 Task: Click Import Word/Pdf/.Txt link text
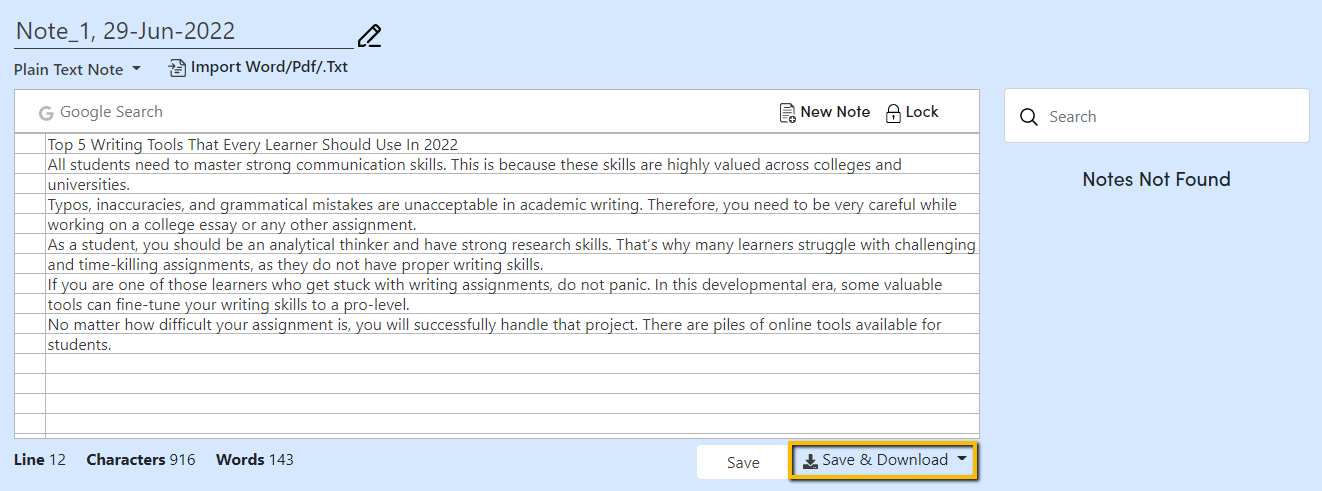pyautogui.click(x=269, y=67)
